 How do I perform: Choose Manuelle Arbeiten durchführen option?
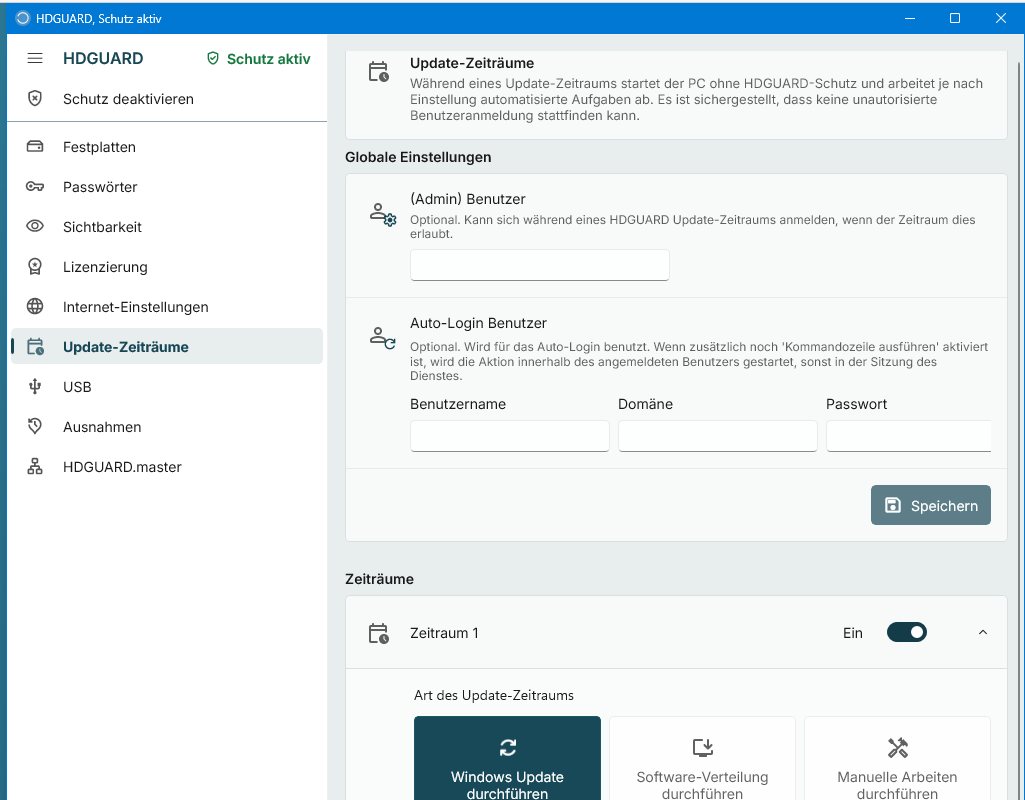coord(897,758)
